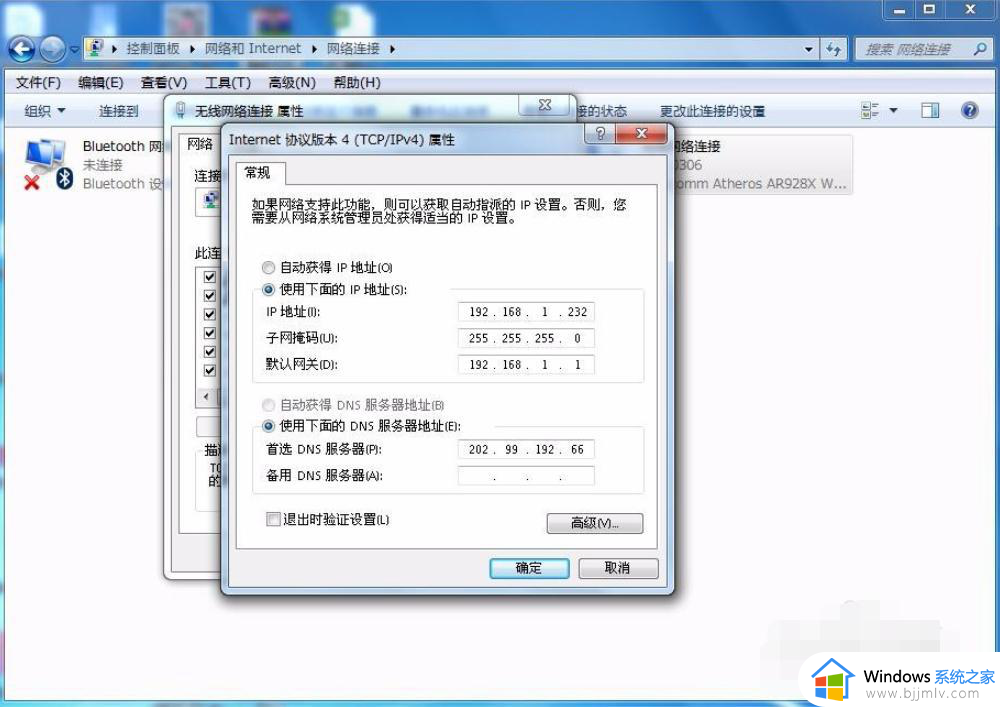Close the 无线网络连接 属性 dialog
Screen dimensions: 1000x707
coord(545,105)
